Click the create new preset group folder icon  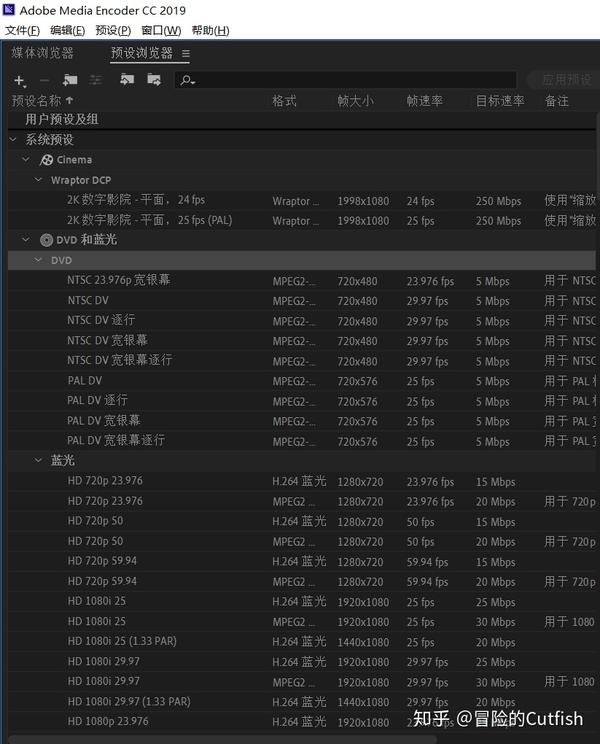tap(70, 80)
